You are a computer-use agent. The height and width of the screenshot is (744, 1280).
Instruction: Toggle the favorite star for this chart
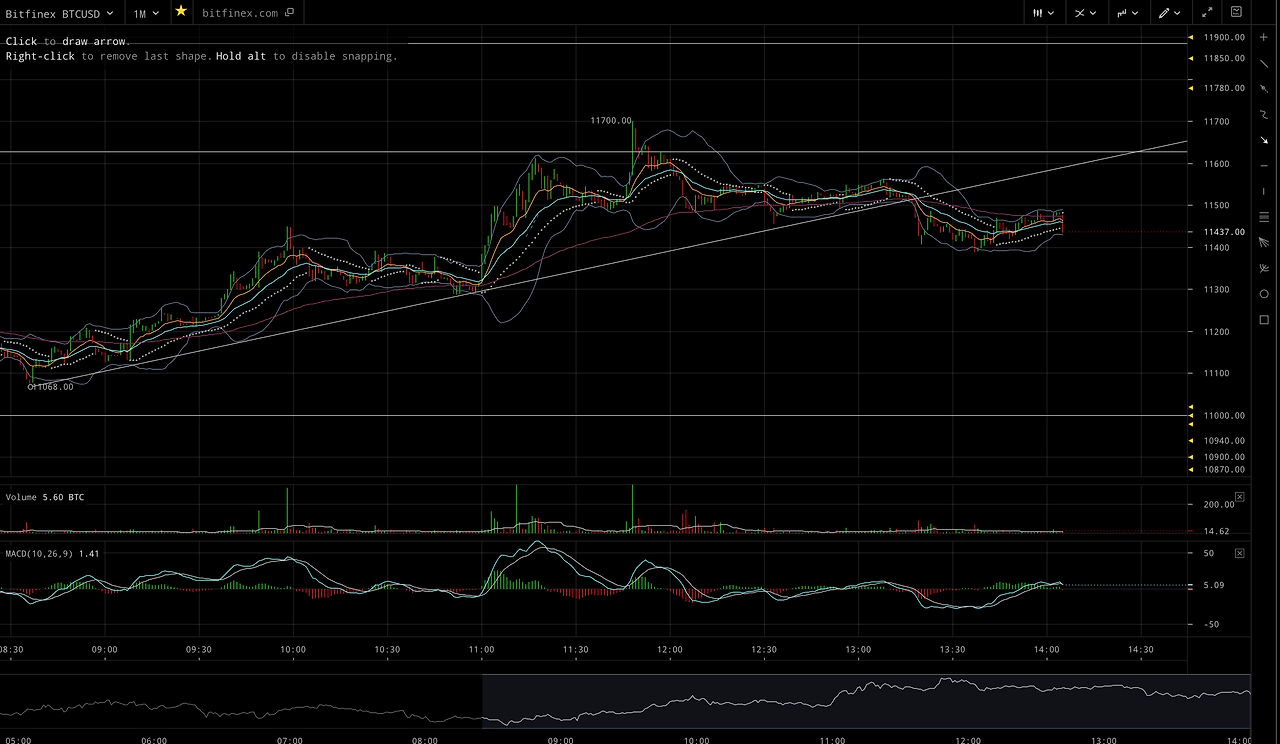tap(181, 12)
